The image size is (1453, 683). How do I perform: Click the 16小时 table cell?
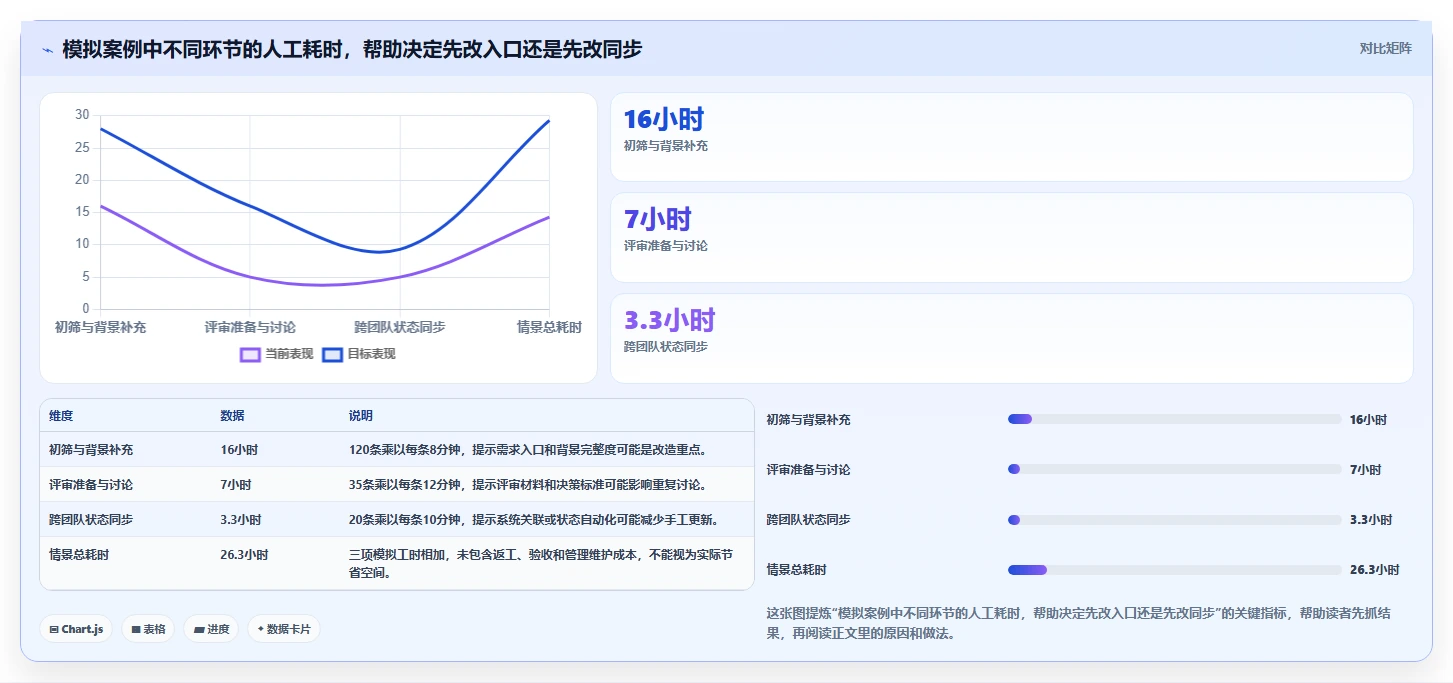(239, 450)
